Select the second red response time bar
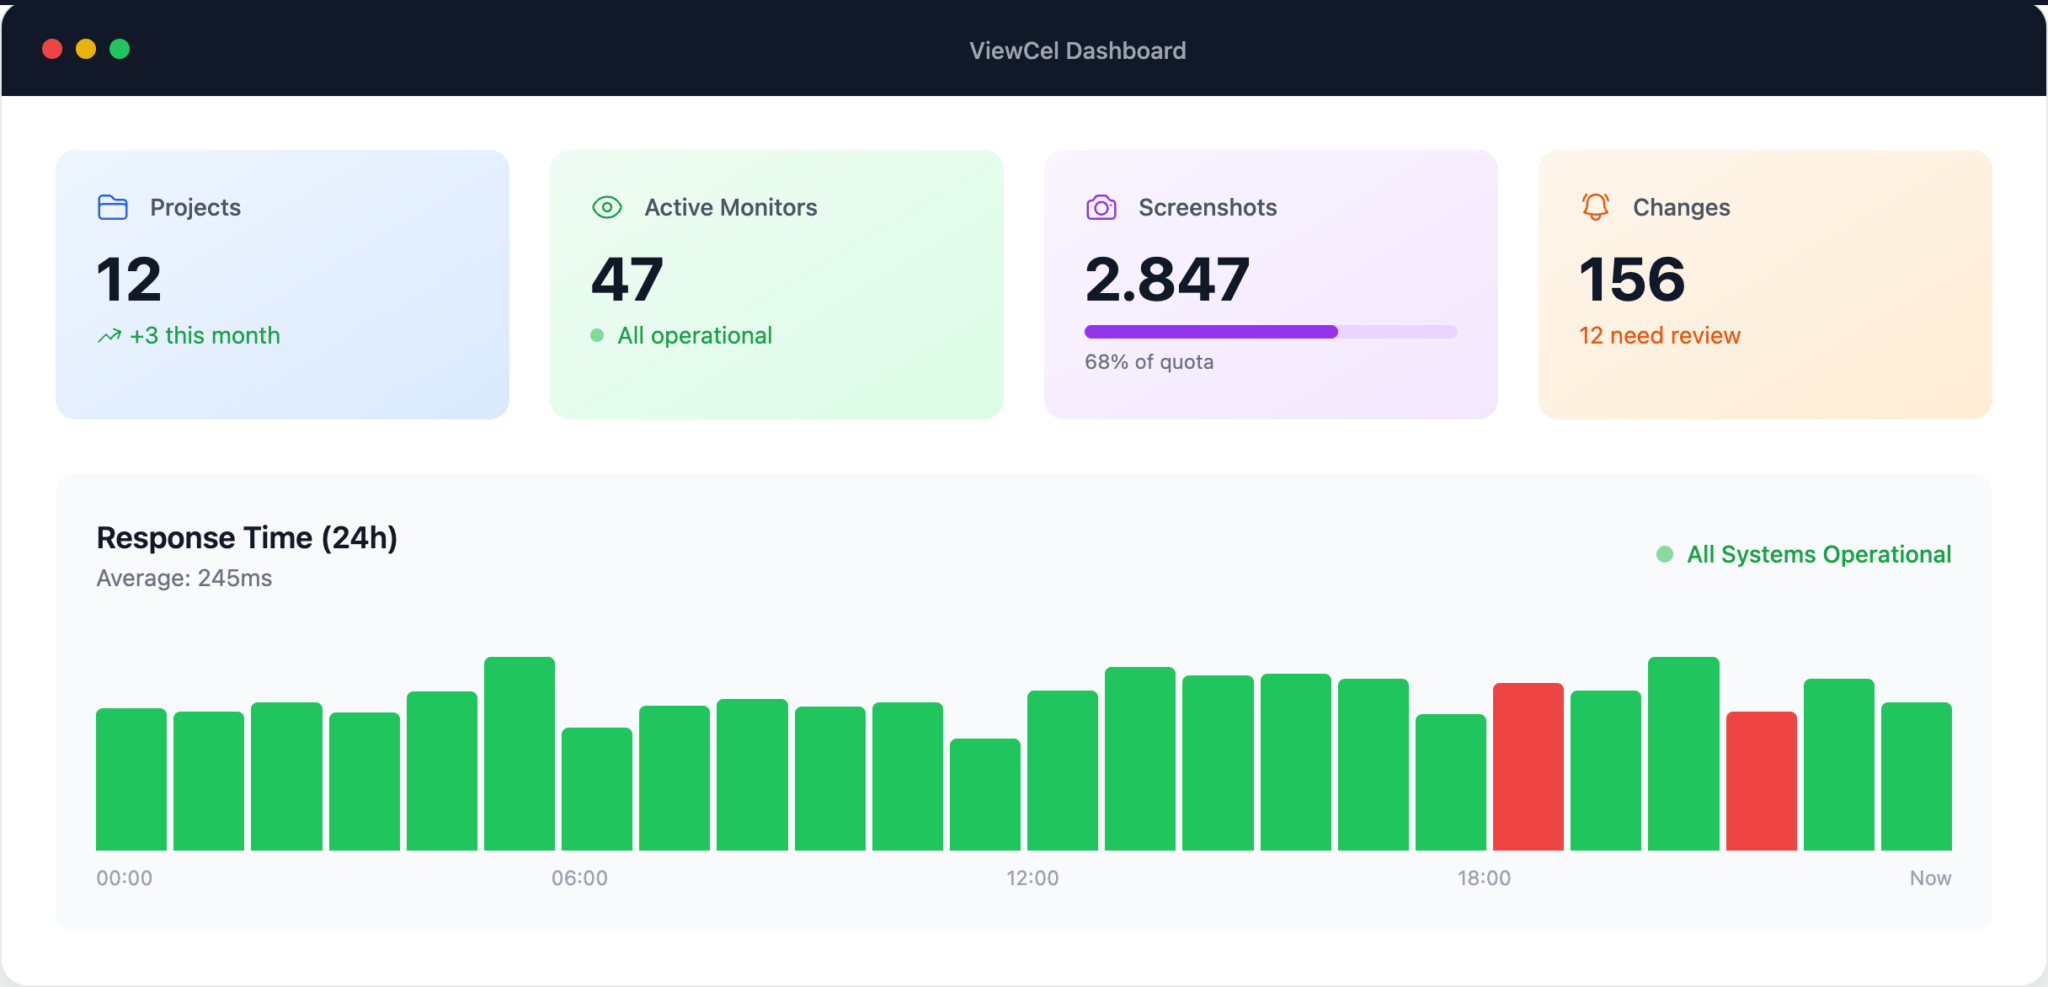Screen dimensions: 2048x987 pos(1760,780)
